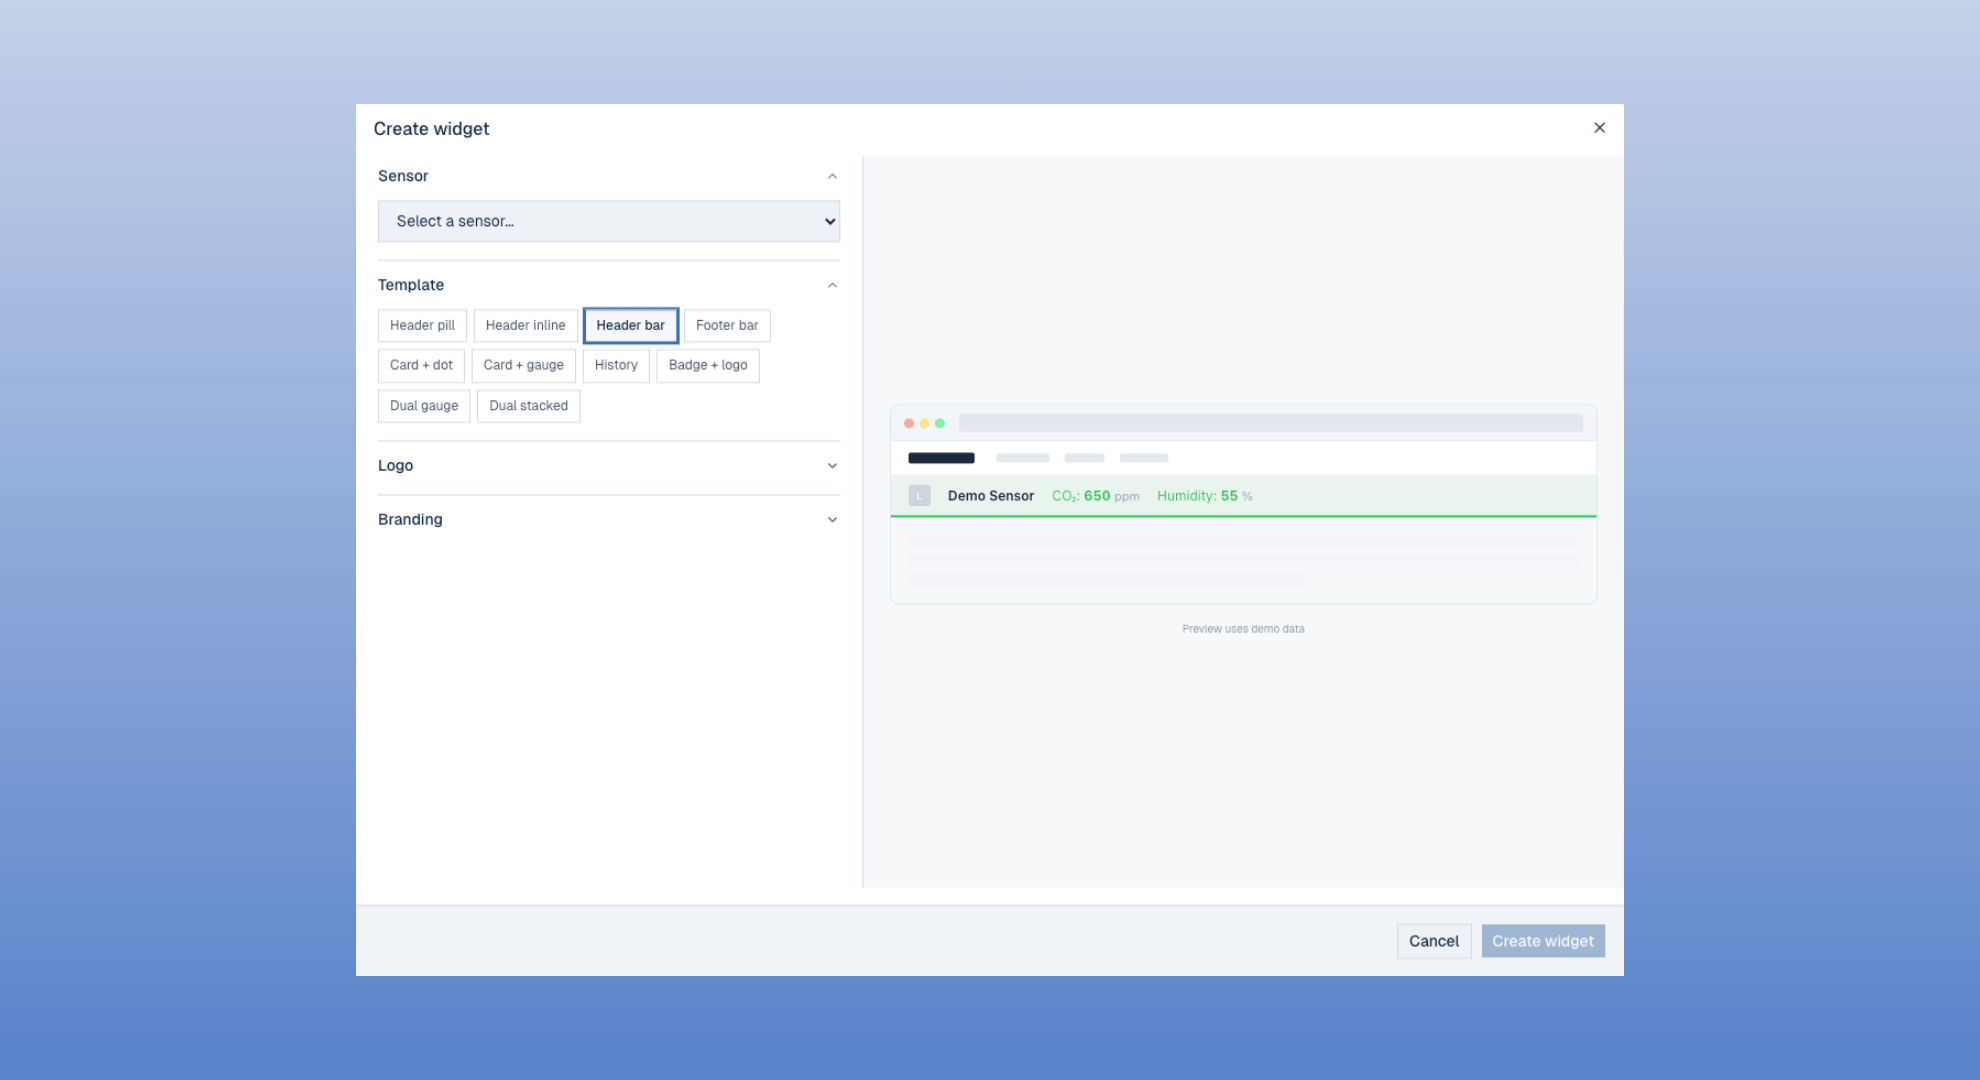This screenshot has height=1080, width=1980.
Task: Click the Cancel button
Action: pyautogui.click(x=1433, y=941)
